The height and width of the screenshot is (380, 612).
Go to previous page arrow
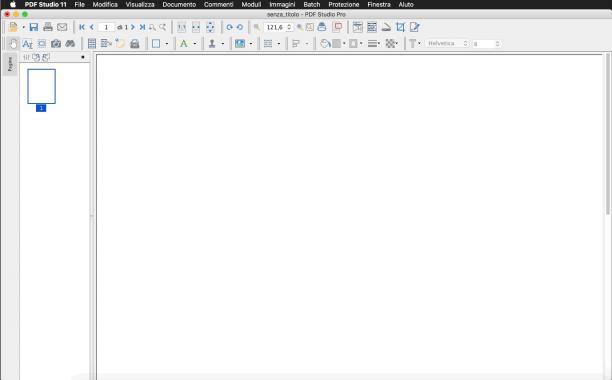[x=92, y=27]
